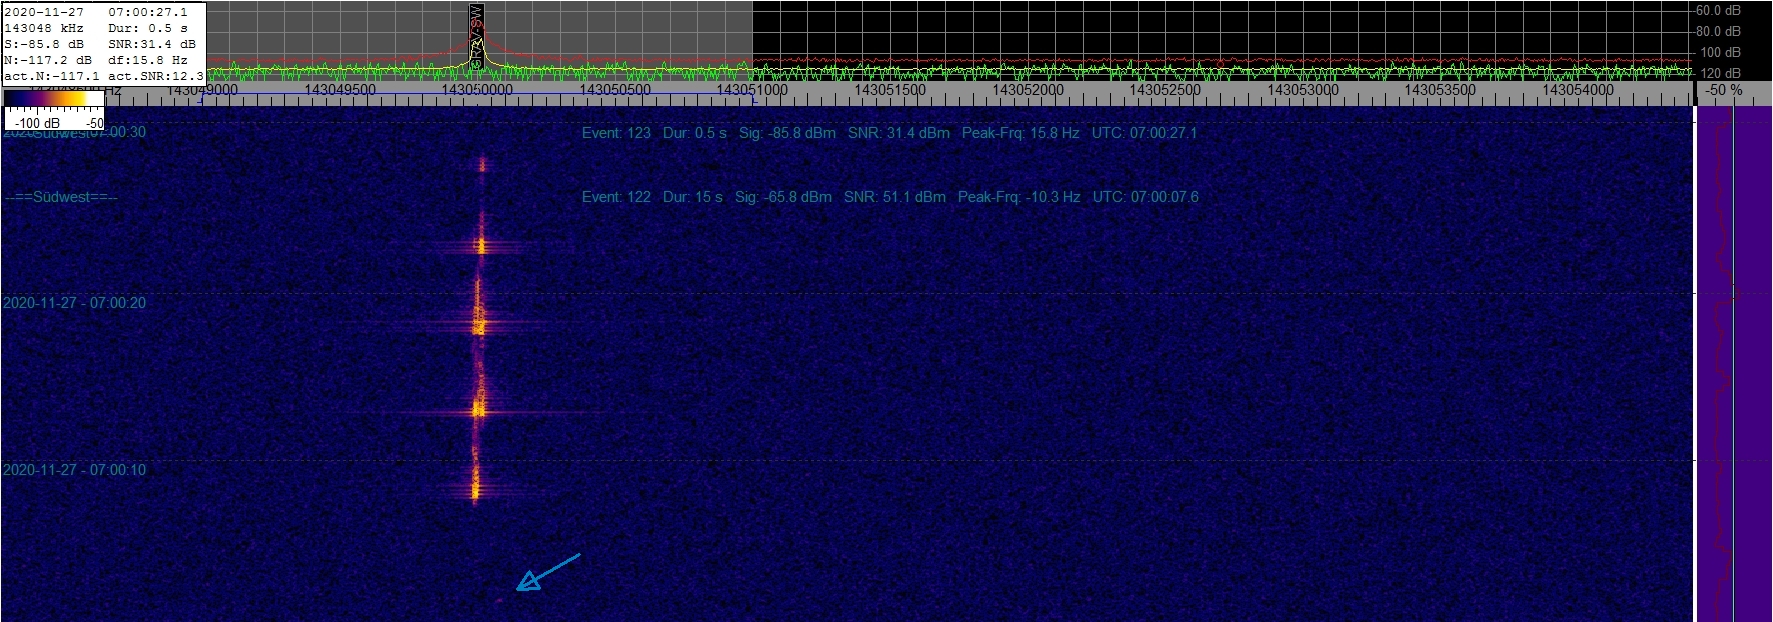This screenshot has height=622, width=1773.
Task: Click the N:-117.2 dB readout in info box
Action: pyautogui.click(x=48, y=60)
